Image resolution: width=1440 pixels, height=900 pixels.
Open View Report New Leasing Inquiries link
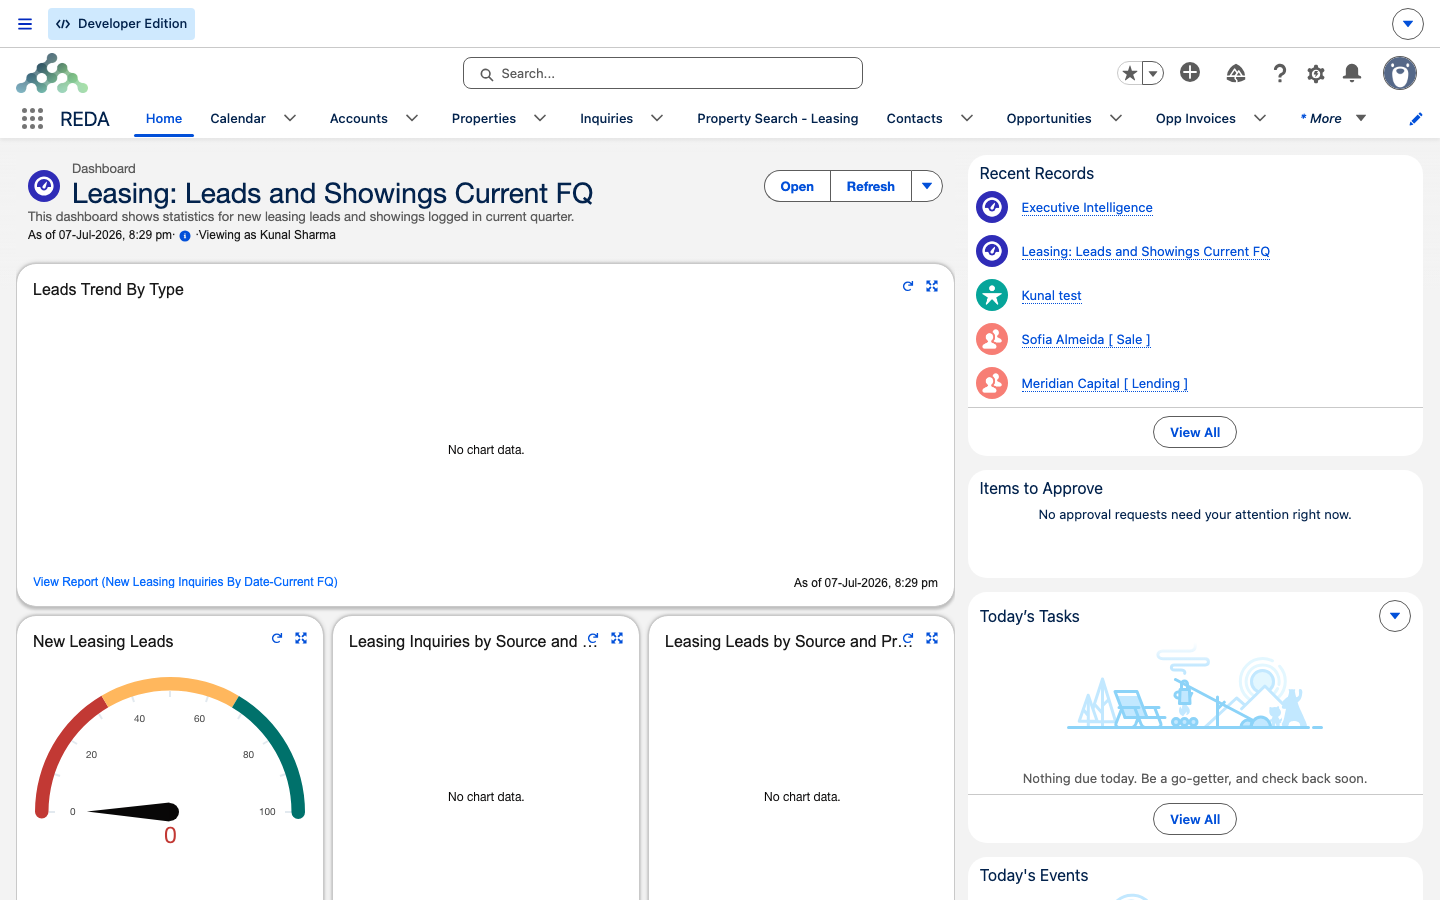click(x=185, y=582)
